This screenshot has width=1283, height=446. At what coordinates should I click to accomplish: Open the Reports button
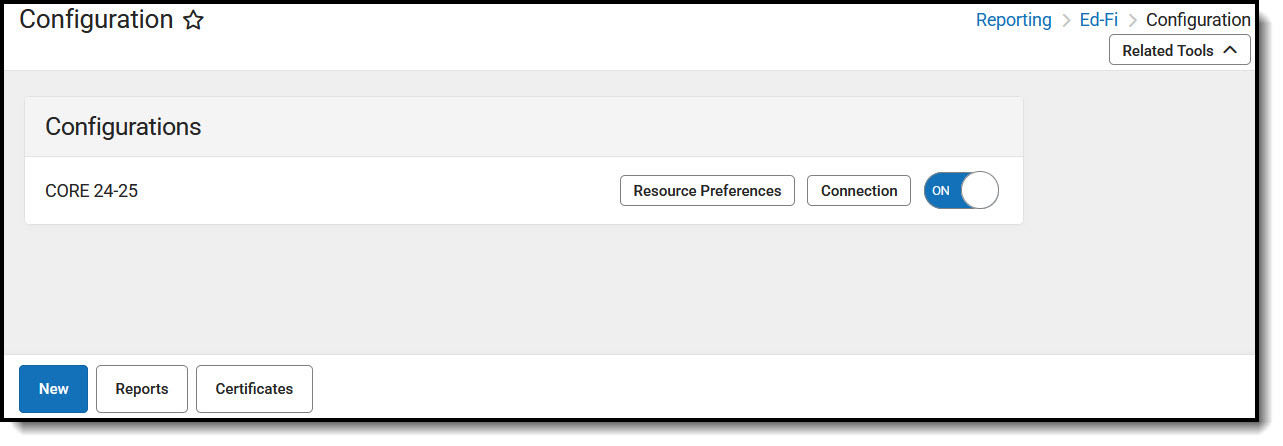coord(141,389)
